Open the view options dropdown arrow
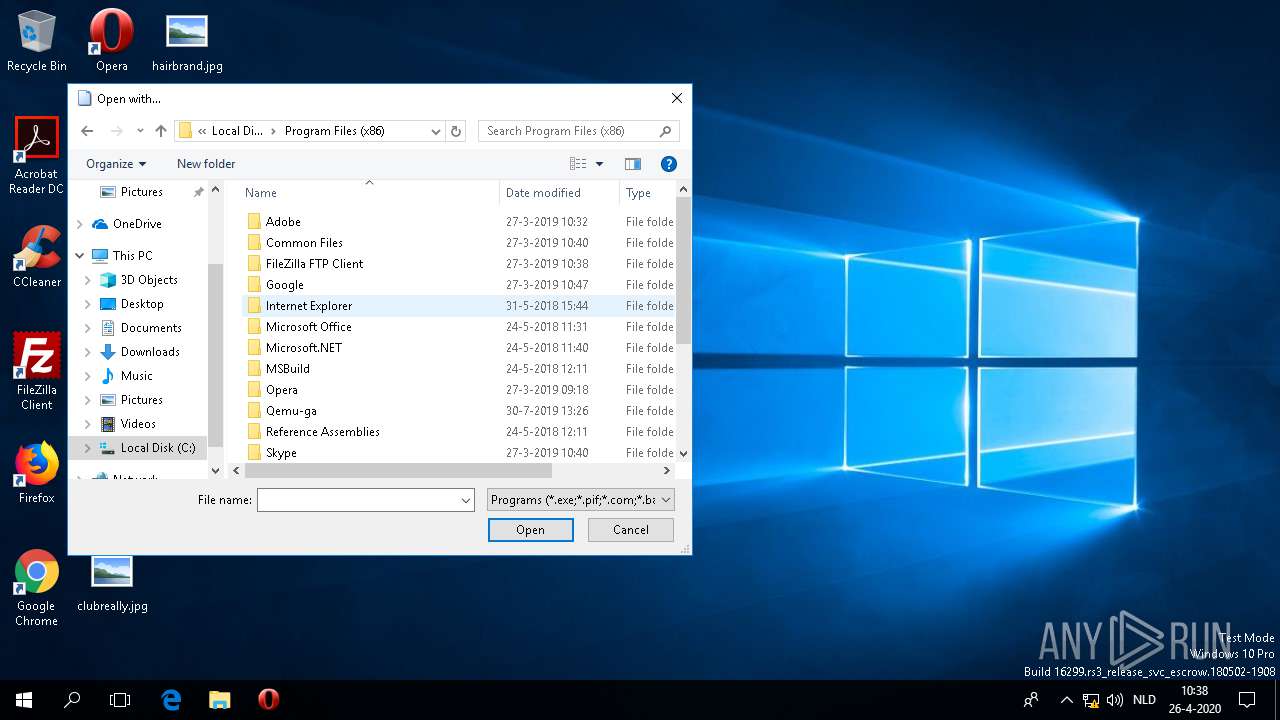Image resolution: width=1280 pixels, height=720 pixels. (x=600, y=164)
